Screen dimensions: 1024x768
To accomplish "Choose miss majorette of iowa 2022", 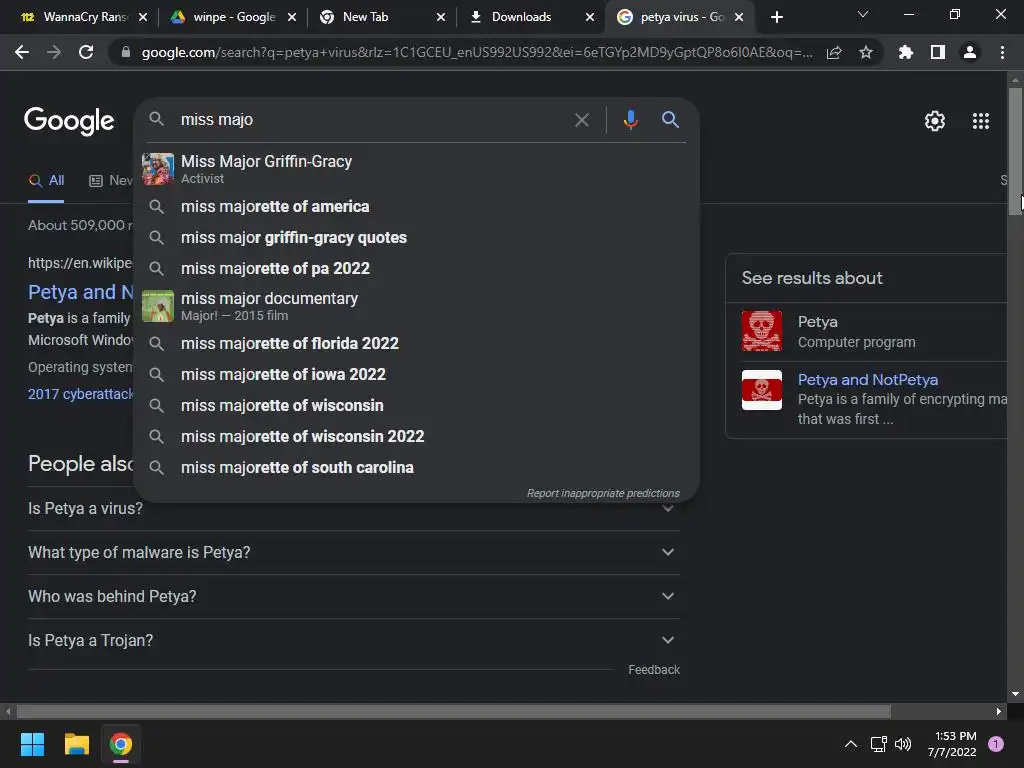I will [416, 374].
